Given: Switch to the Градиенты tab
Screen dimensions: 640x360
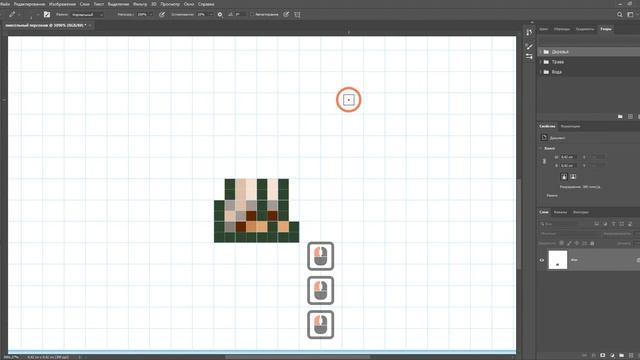Looking at the screenshot, I should [585, 29].
